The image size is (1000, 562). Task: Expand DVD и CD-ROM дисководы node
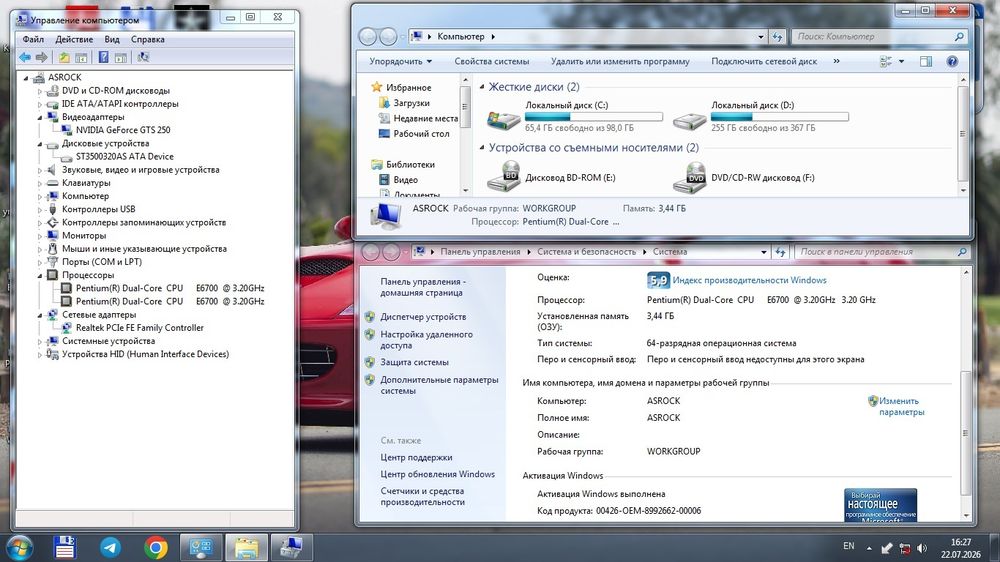pyautogui.click(x=40, y=91)
